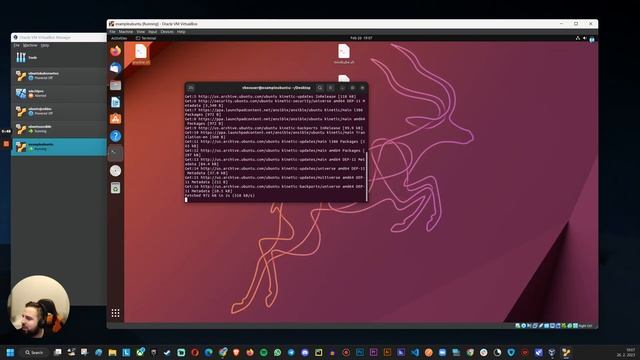
Task: Launch Thunderbird Mail in the Ubuntu dock
Action: (116, 68)
